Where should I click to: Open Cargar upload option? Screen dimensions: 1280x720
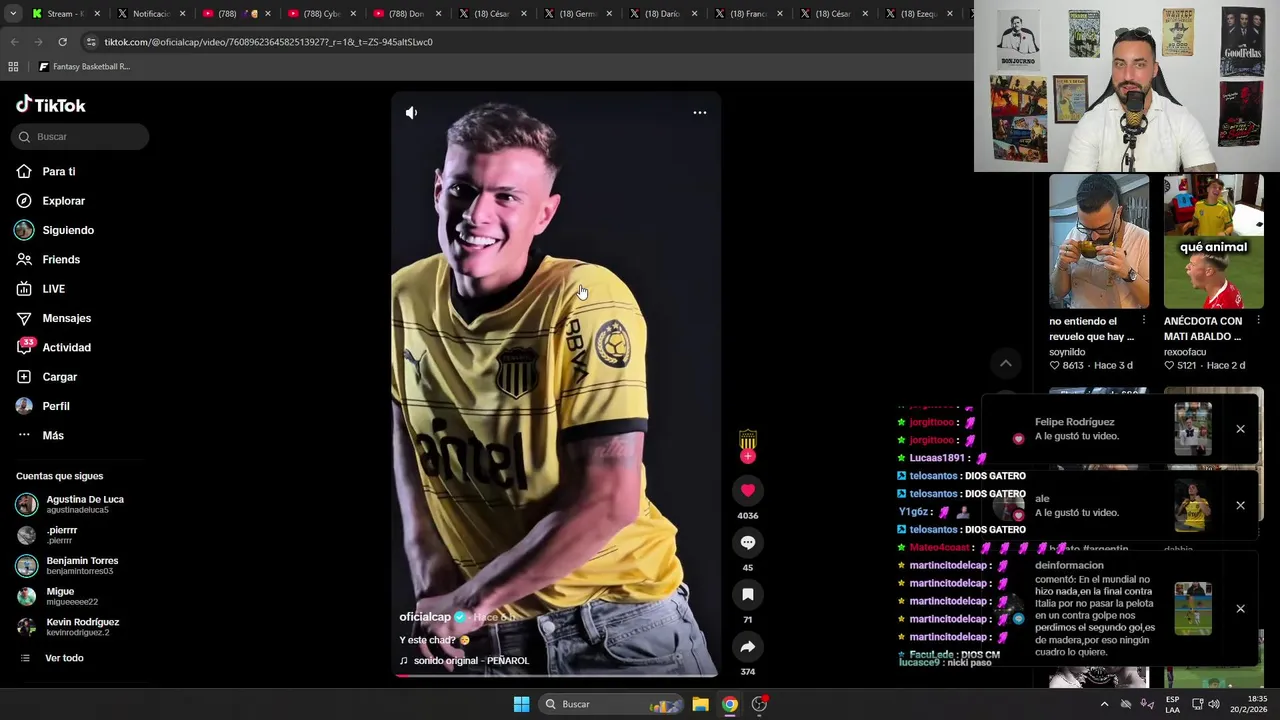click(47, 377)
